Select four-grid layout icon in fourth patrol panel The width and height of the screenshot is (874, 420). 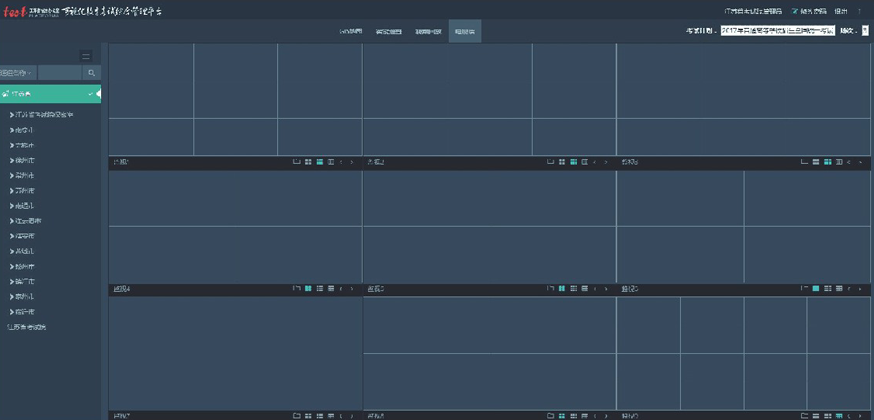click(x=308, y=289)
